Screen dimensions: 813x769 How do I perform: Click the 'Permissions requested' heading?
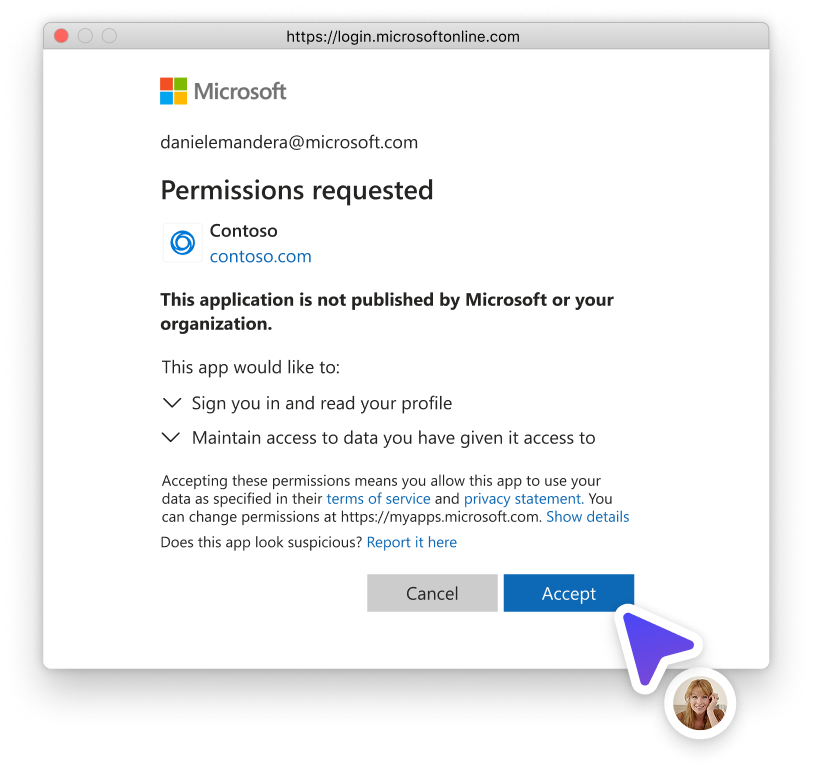297,190
